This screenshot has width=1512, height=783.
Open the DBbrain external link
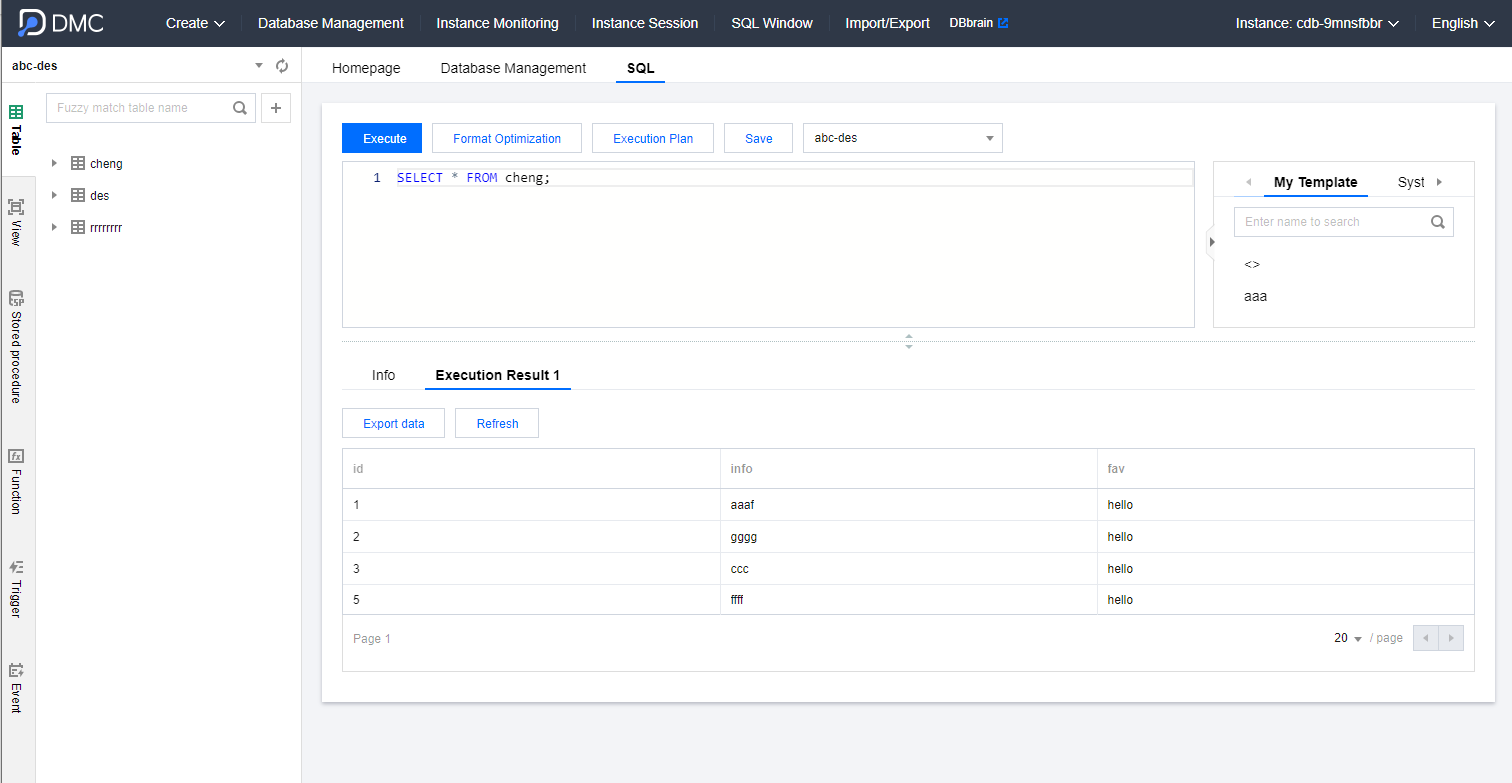pos(978,23)
